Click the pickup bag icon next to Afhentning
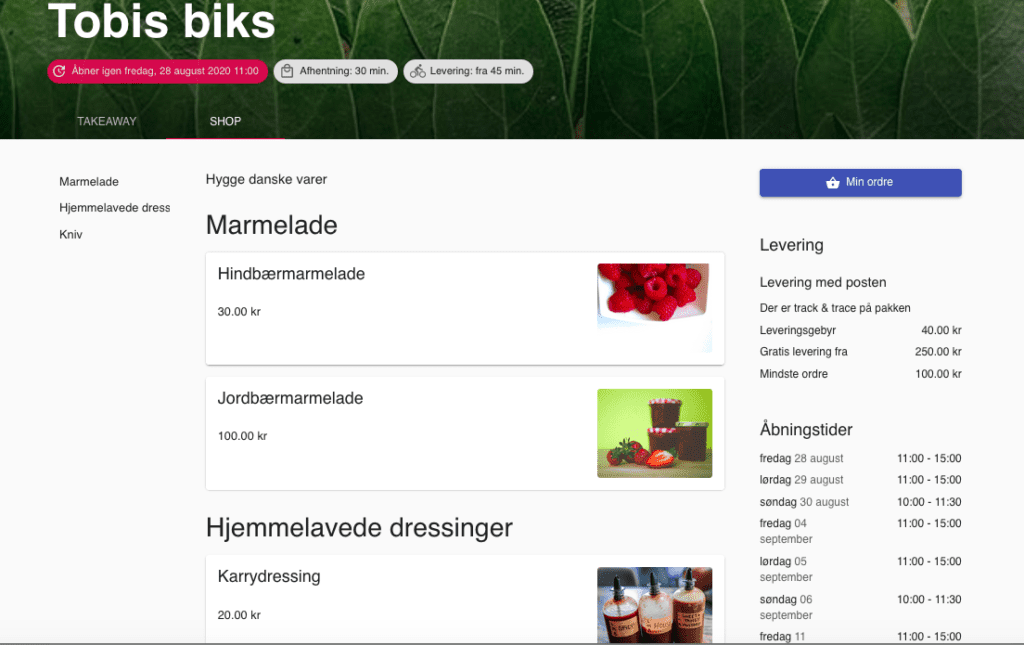This screenshot has height=645, width=1024. pos(287,71)
